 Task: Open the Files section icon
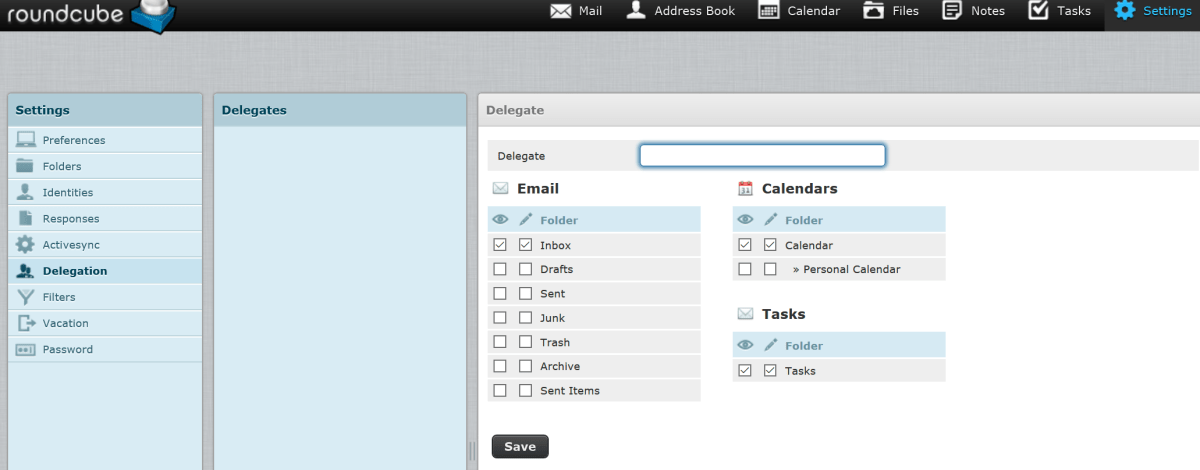pyautogui.click(x=874, y=11)
